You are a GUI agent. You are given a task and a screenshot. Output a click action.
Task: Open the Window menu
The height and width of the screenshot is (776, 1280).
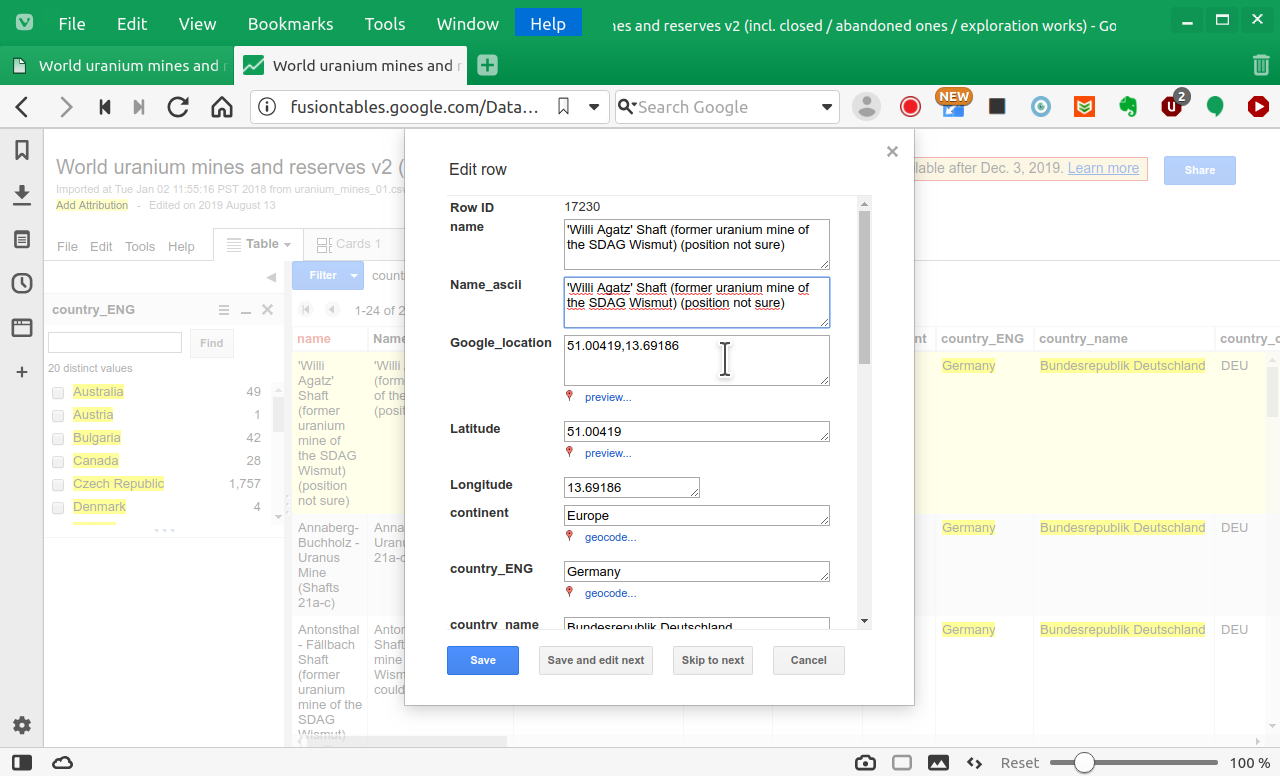point(468,24)
